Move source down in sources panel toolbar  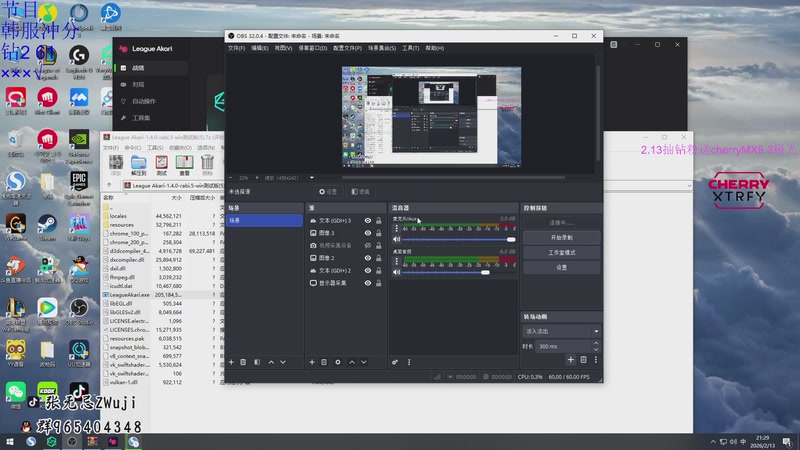click(364, 362)
